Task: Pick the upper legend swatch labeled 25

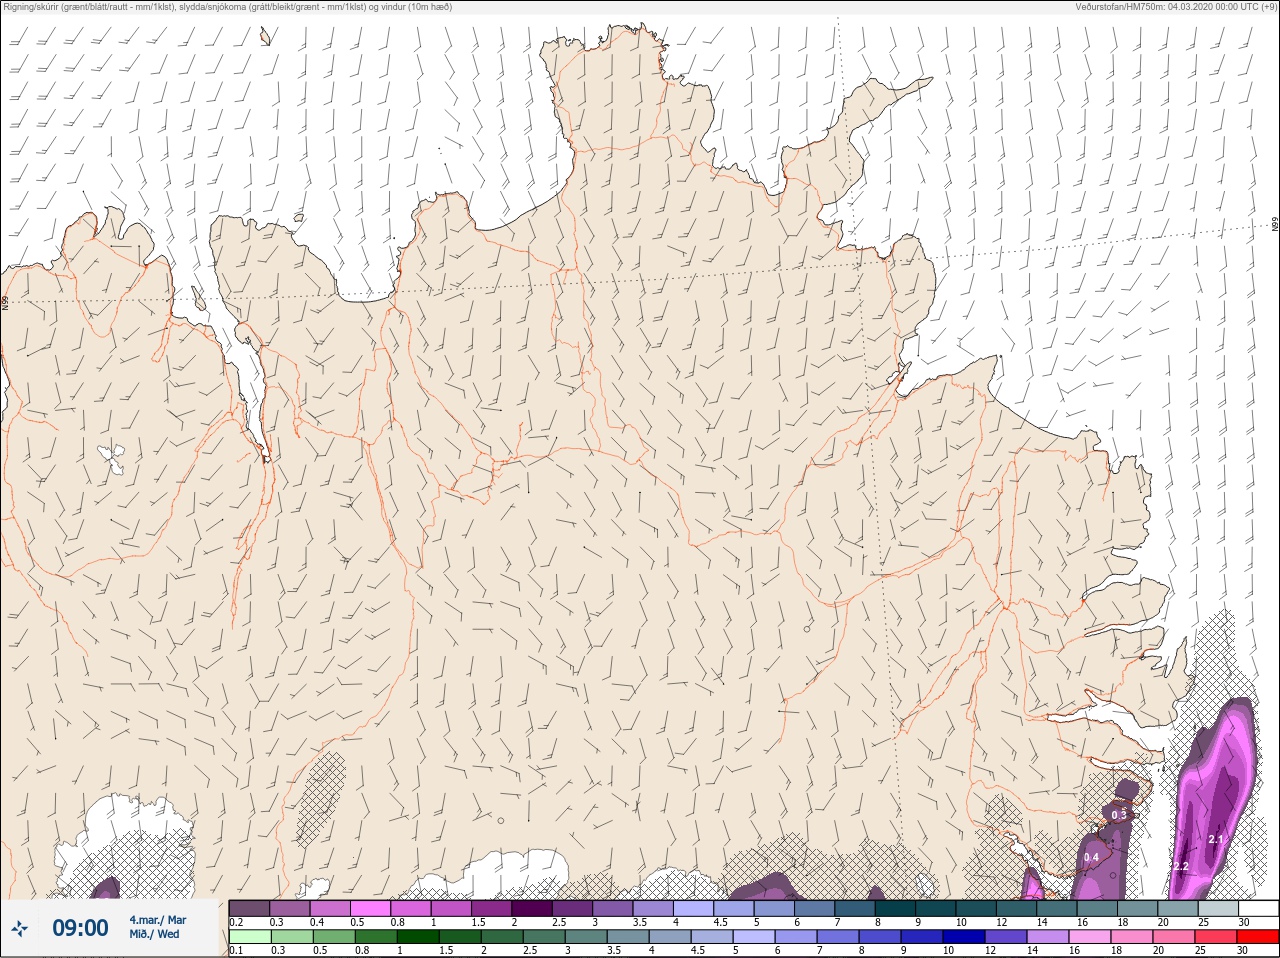Action: tap(1217, 908)
